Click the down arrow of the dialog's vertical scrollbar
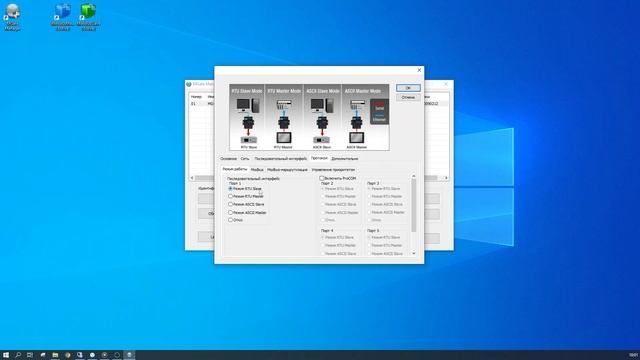The height and width of the screenshot is (360, 640). click(x=413, y=253)
